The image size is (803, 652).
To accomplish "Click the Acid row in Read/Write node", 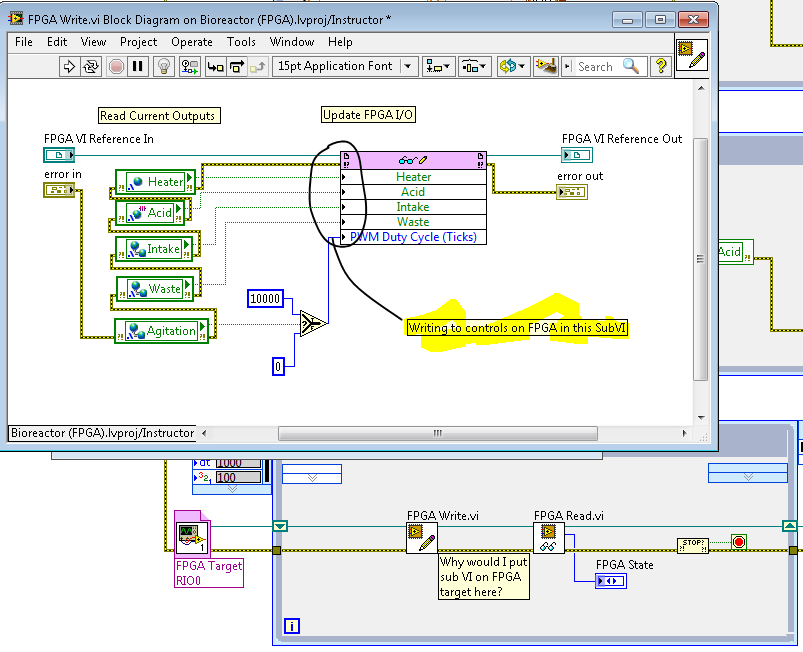I will [413, 192].
